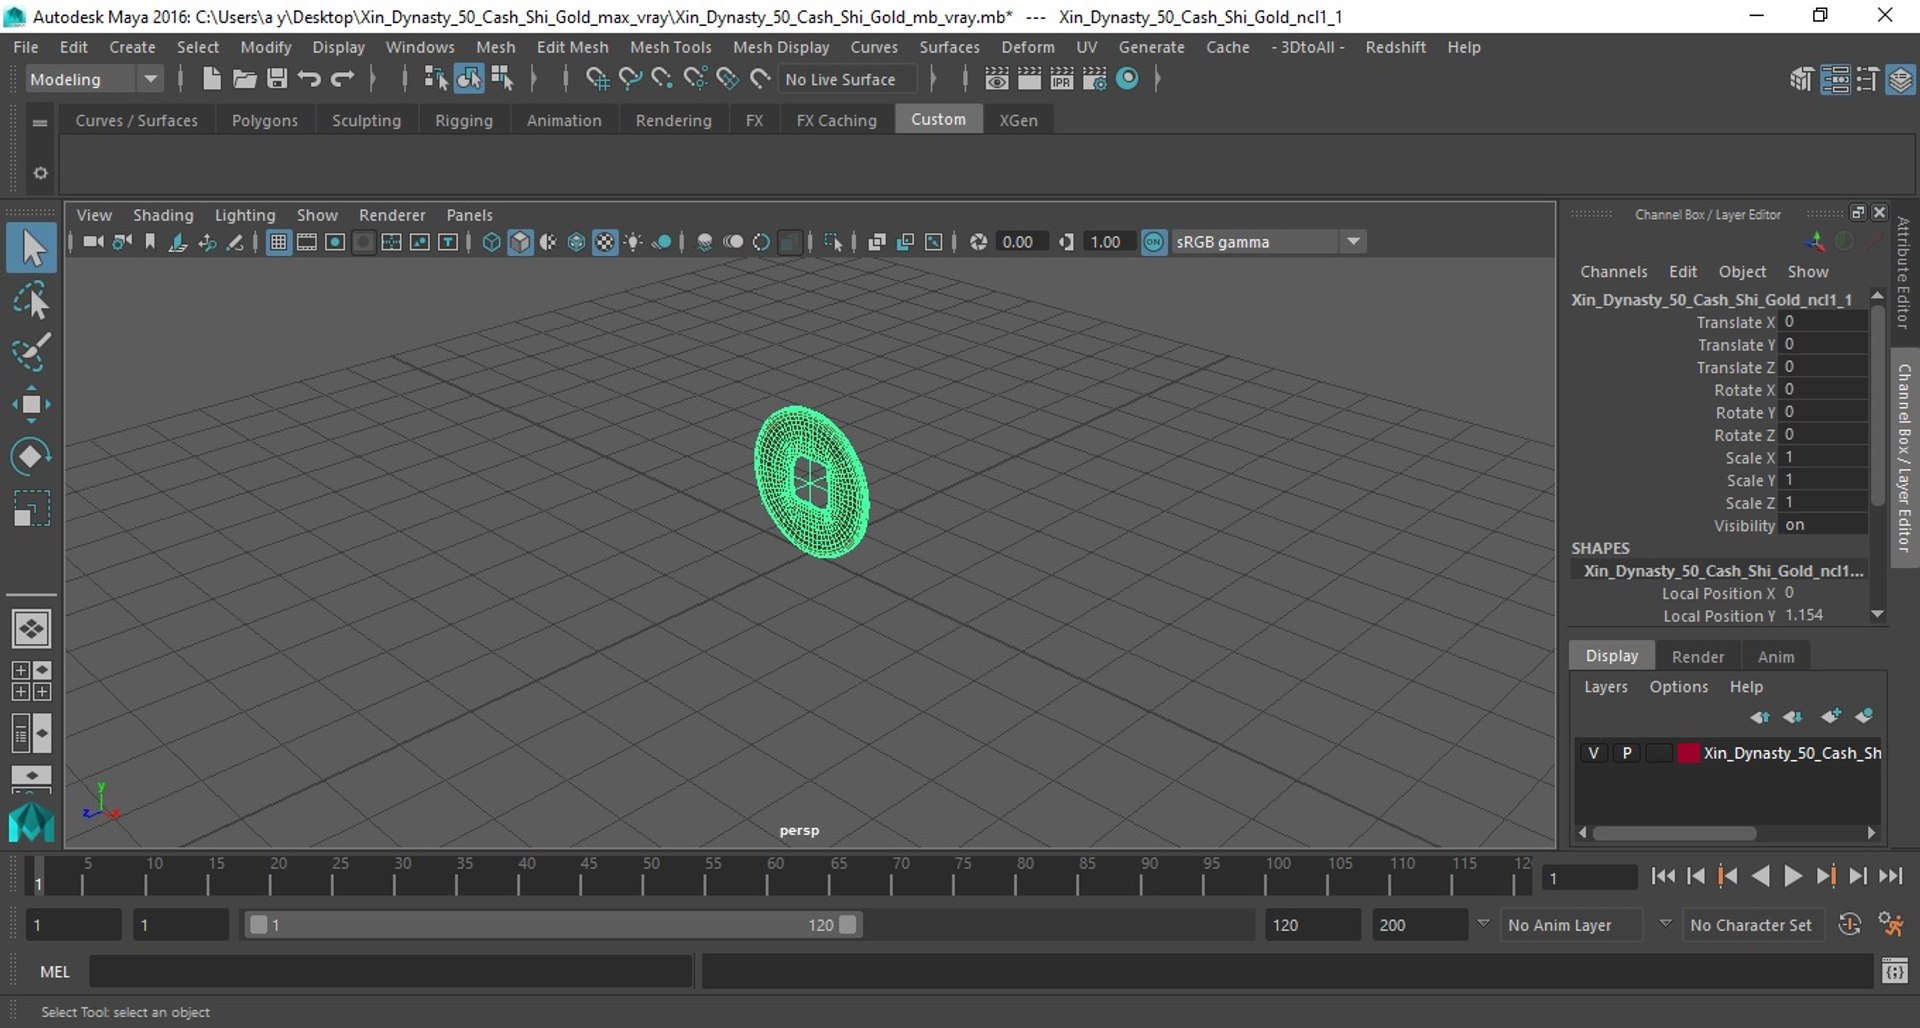Image resolution: width=1920 pixels, height=1028 pixels.
Task: Open the Render View window
Action: tap(996, 79)
